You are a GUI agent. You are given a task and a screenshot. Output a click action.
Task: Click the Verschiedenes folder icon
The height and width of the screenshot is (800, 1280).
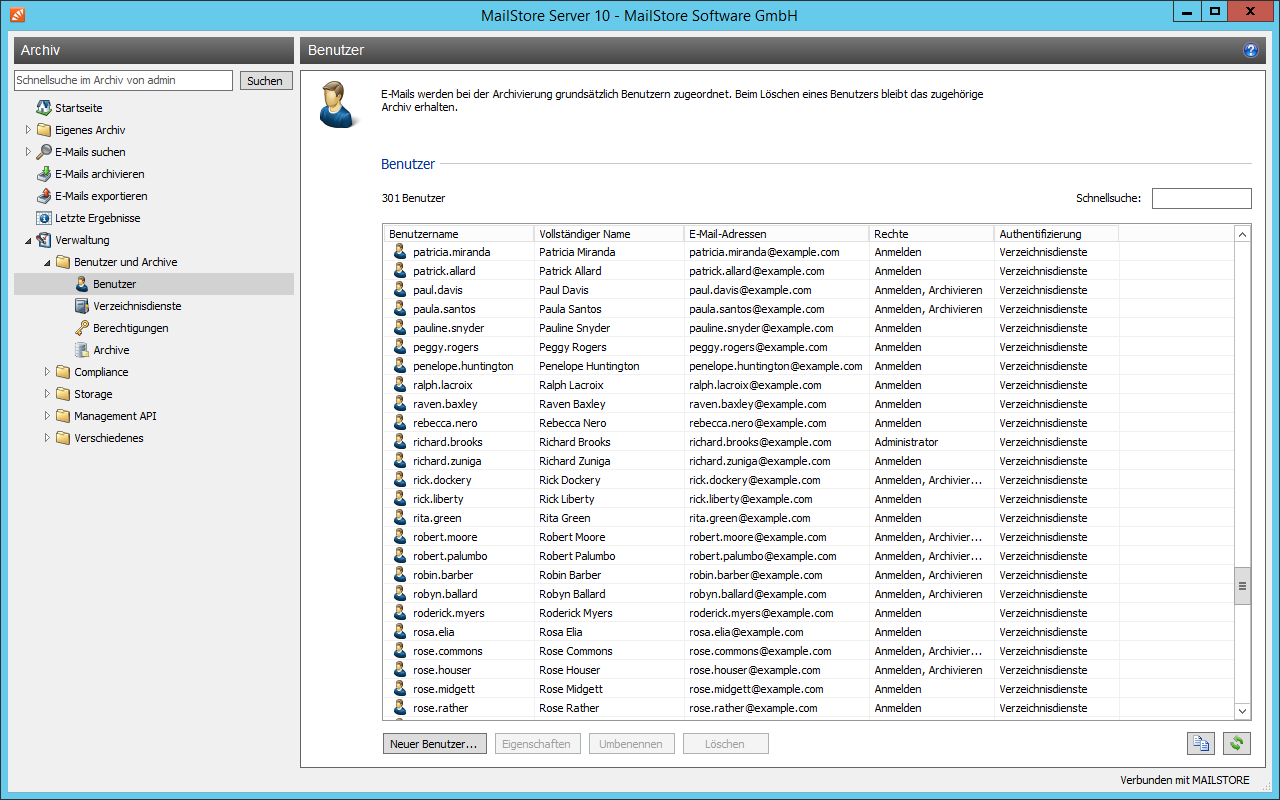62,438
